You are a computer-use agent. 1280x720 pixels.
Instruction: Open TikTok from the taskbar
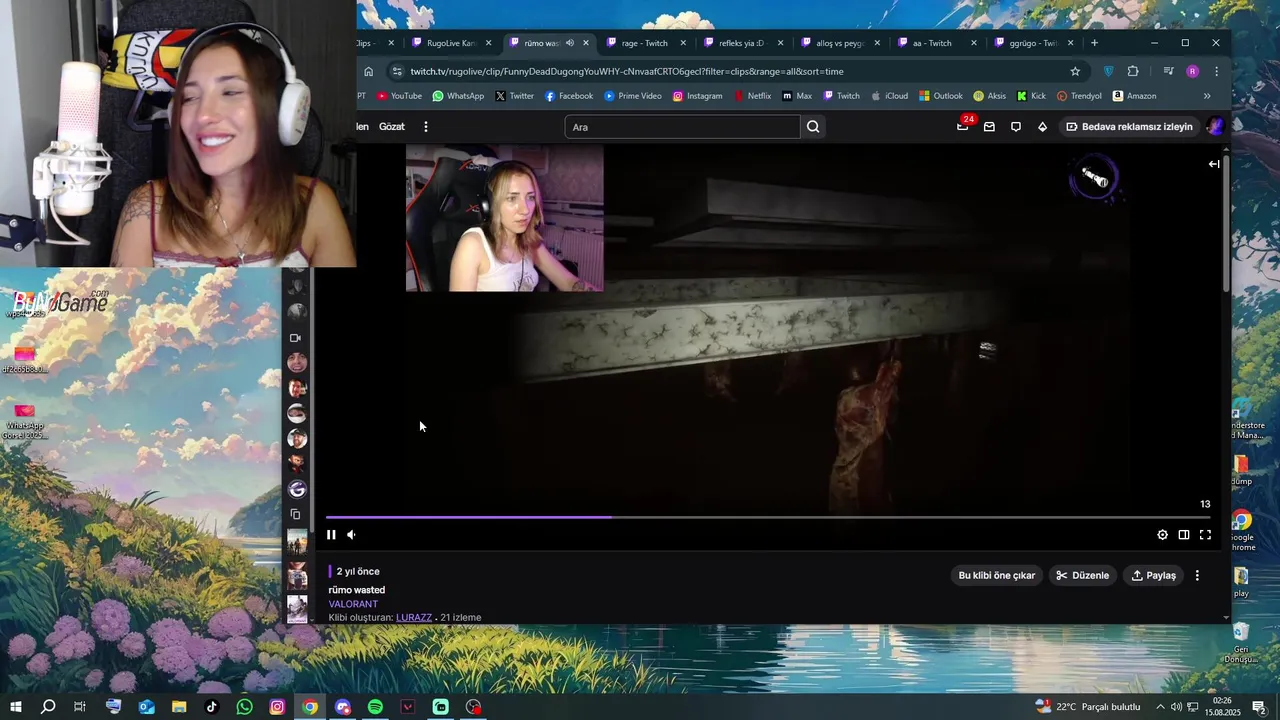[212, 707]
